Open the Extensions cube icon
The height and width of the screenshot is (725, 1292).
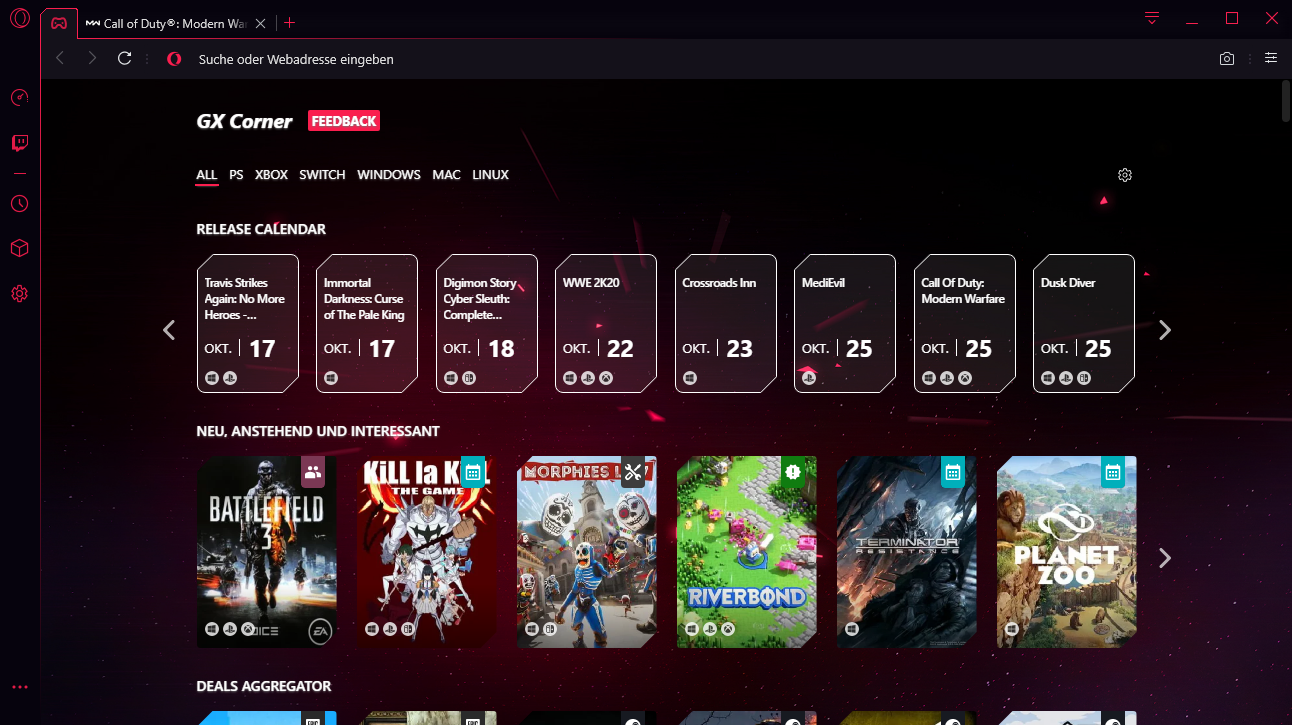tap(20, 248)
